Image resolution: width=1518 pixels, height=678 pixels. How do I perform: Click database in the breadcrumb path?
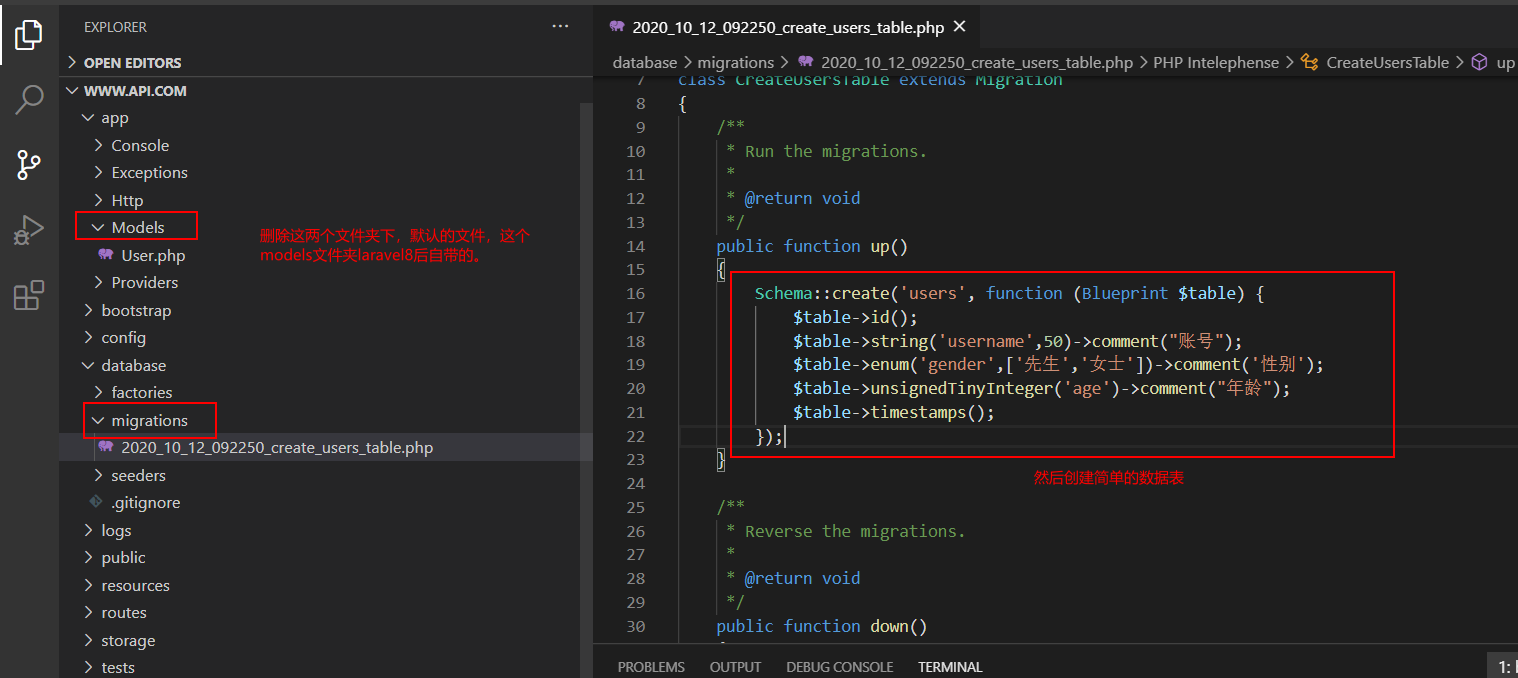[x=645, y=62]
